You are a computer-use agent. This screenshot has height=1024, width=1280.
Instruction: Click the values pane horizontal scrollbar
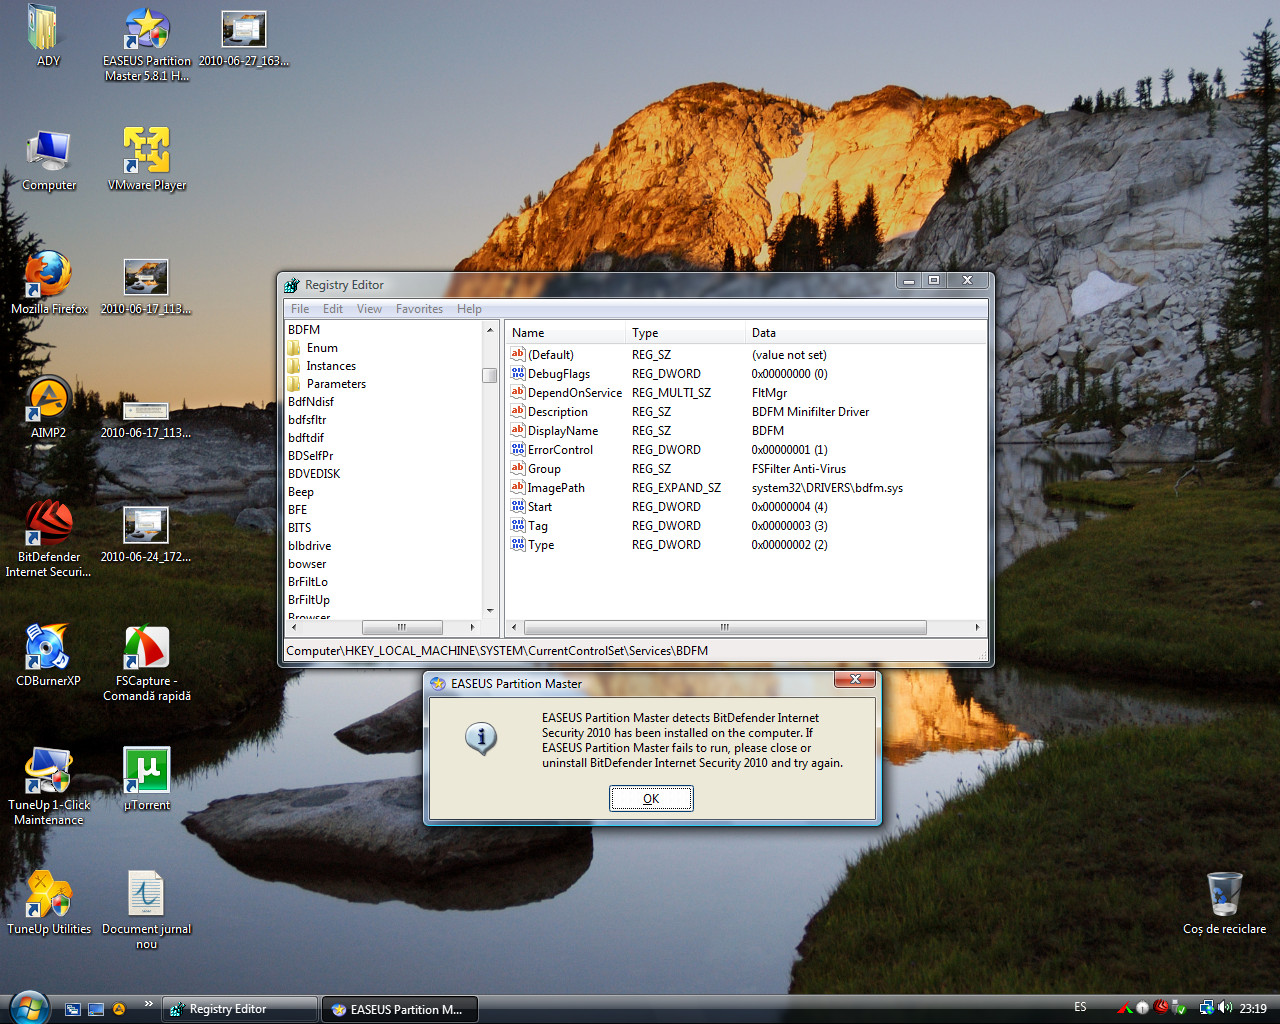tap(745, 627)
